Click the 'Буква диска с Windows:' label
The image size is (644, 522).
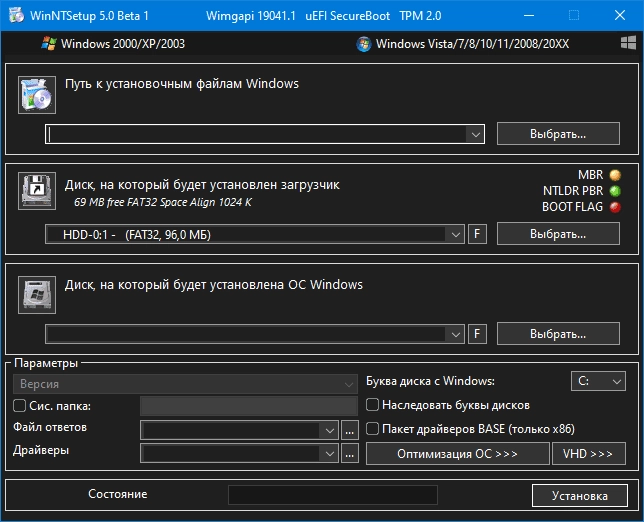point(430,381)
